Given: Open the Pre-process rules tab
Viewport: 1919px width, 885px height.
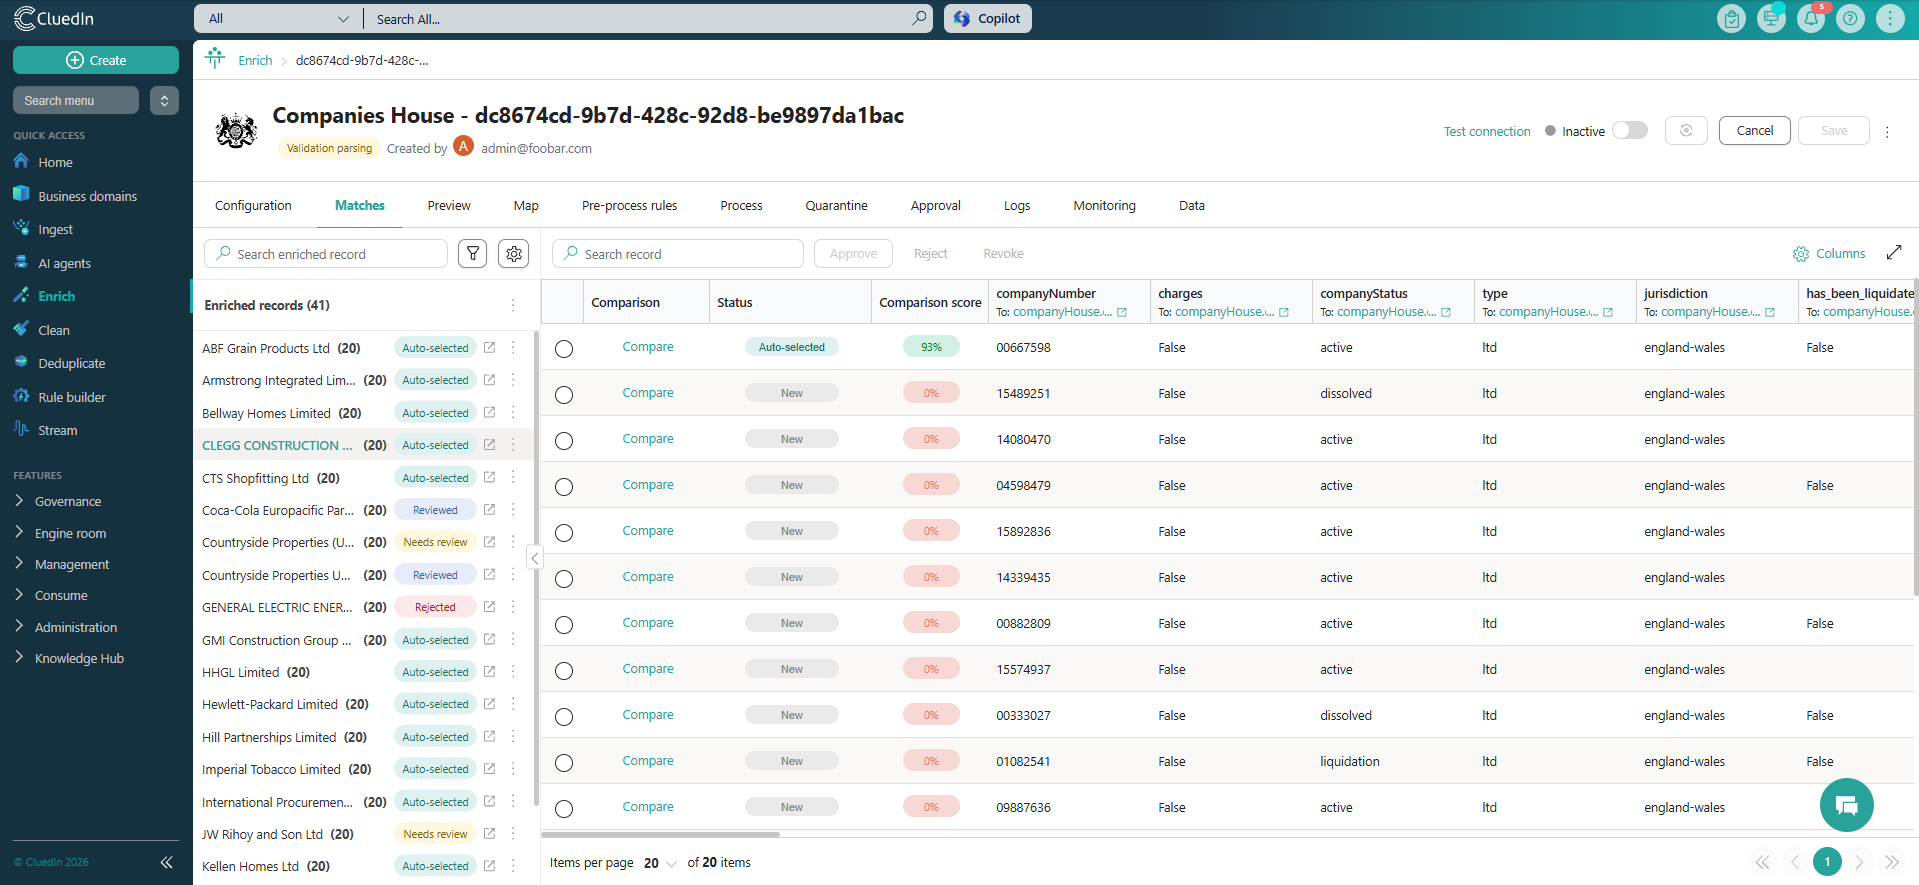Looking at the screenshot, I should pos(629,206).
